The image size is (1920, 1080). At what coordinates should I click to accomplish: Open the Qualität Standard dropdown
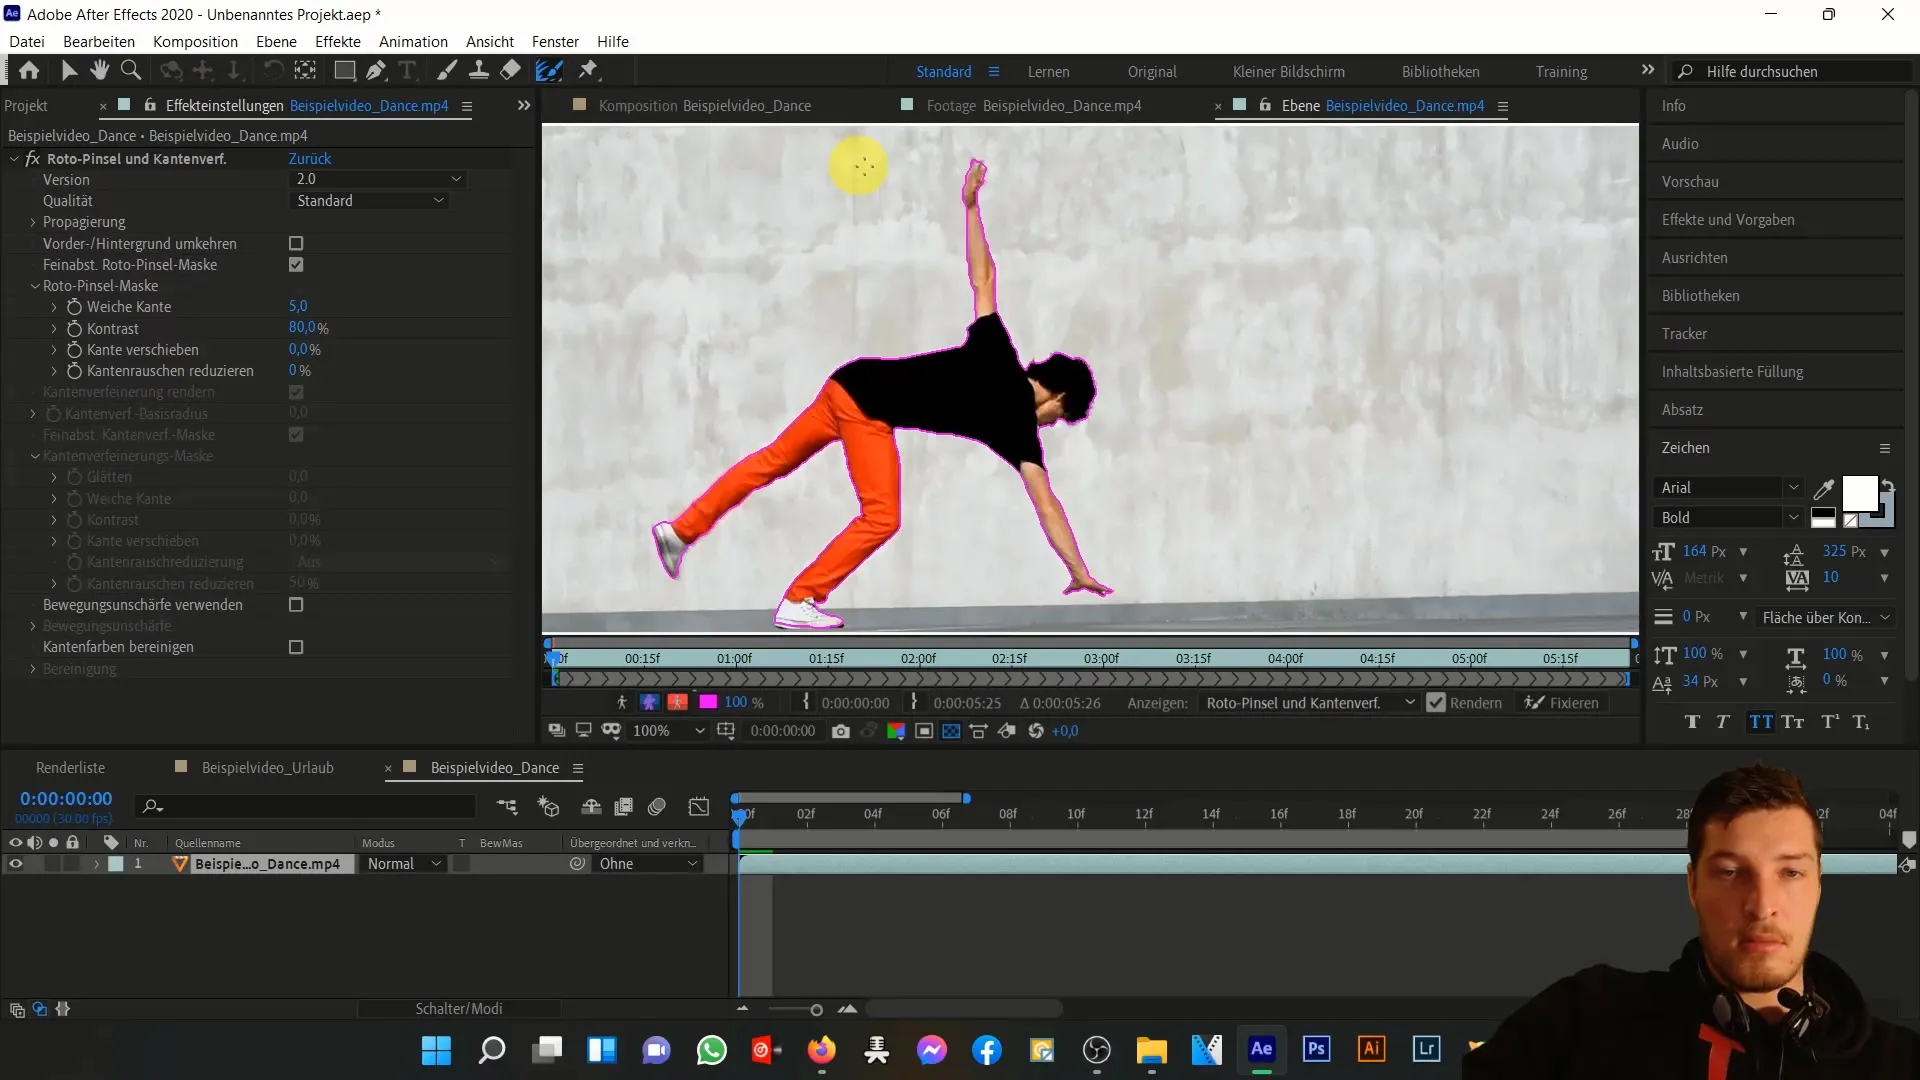(x=369, y=201)
